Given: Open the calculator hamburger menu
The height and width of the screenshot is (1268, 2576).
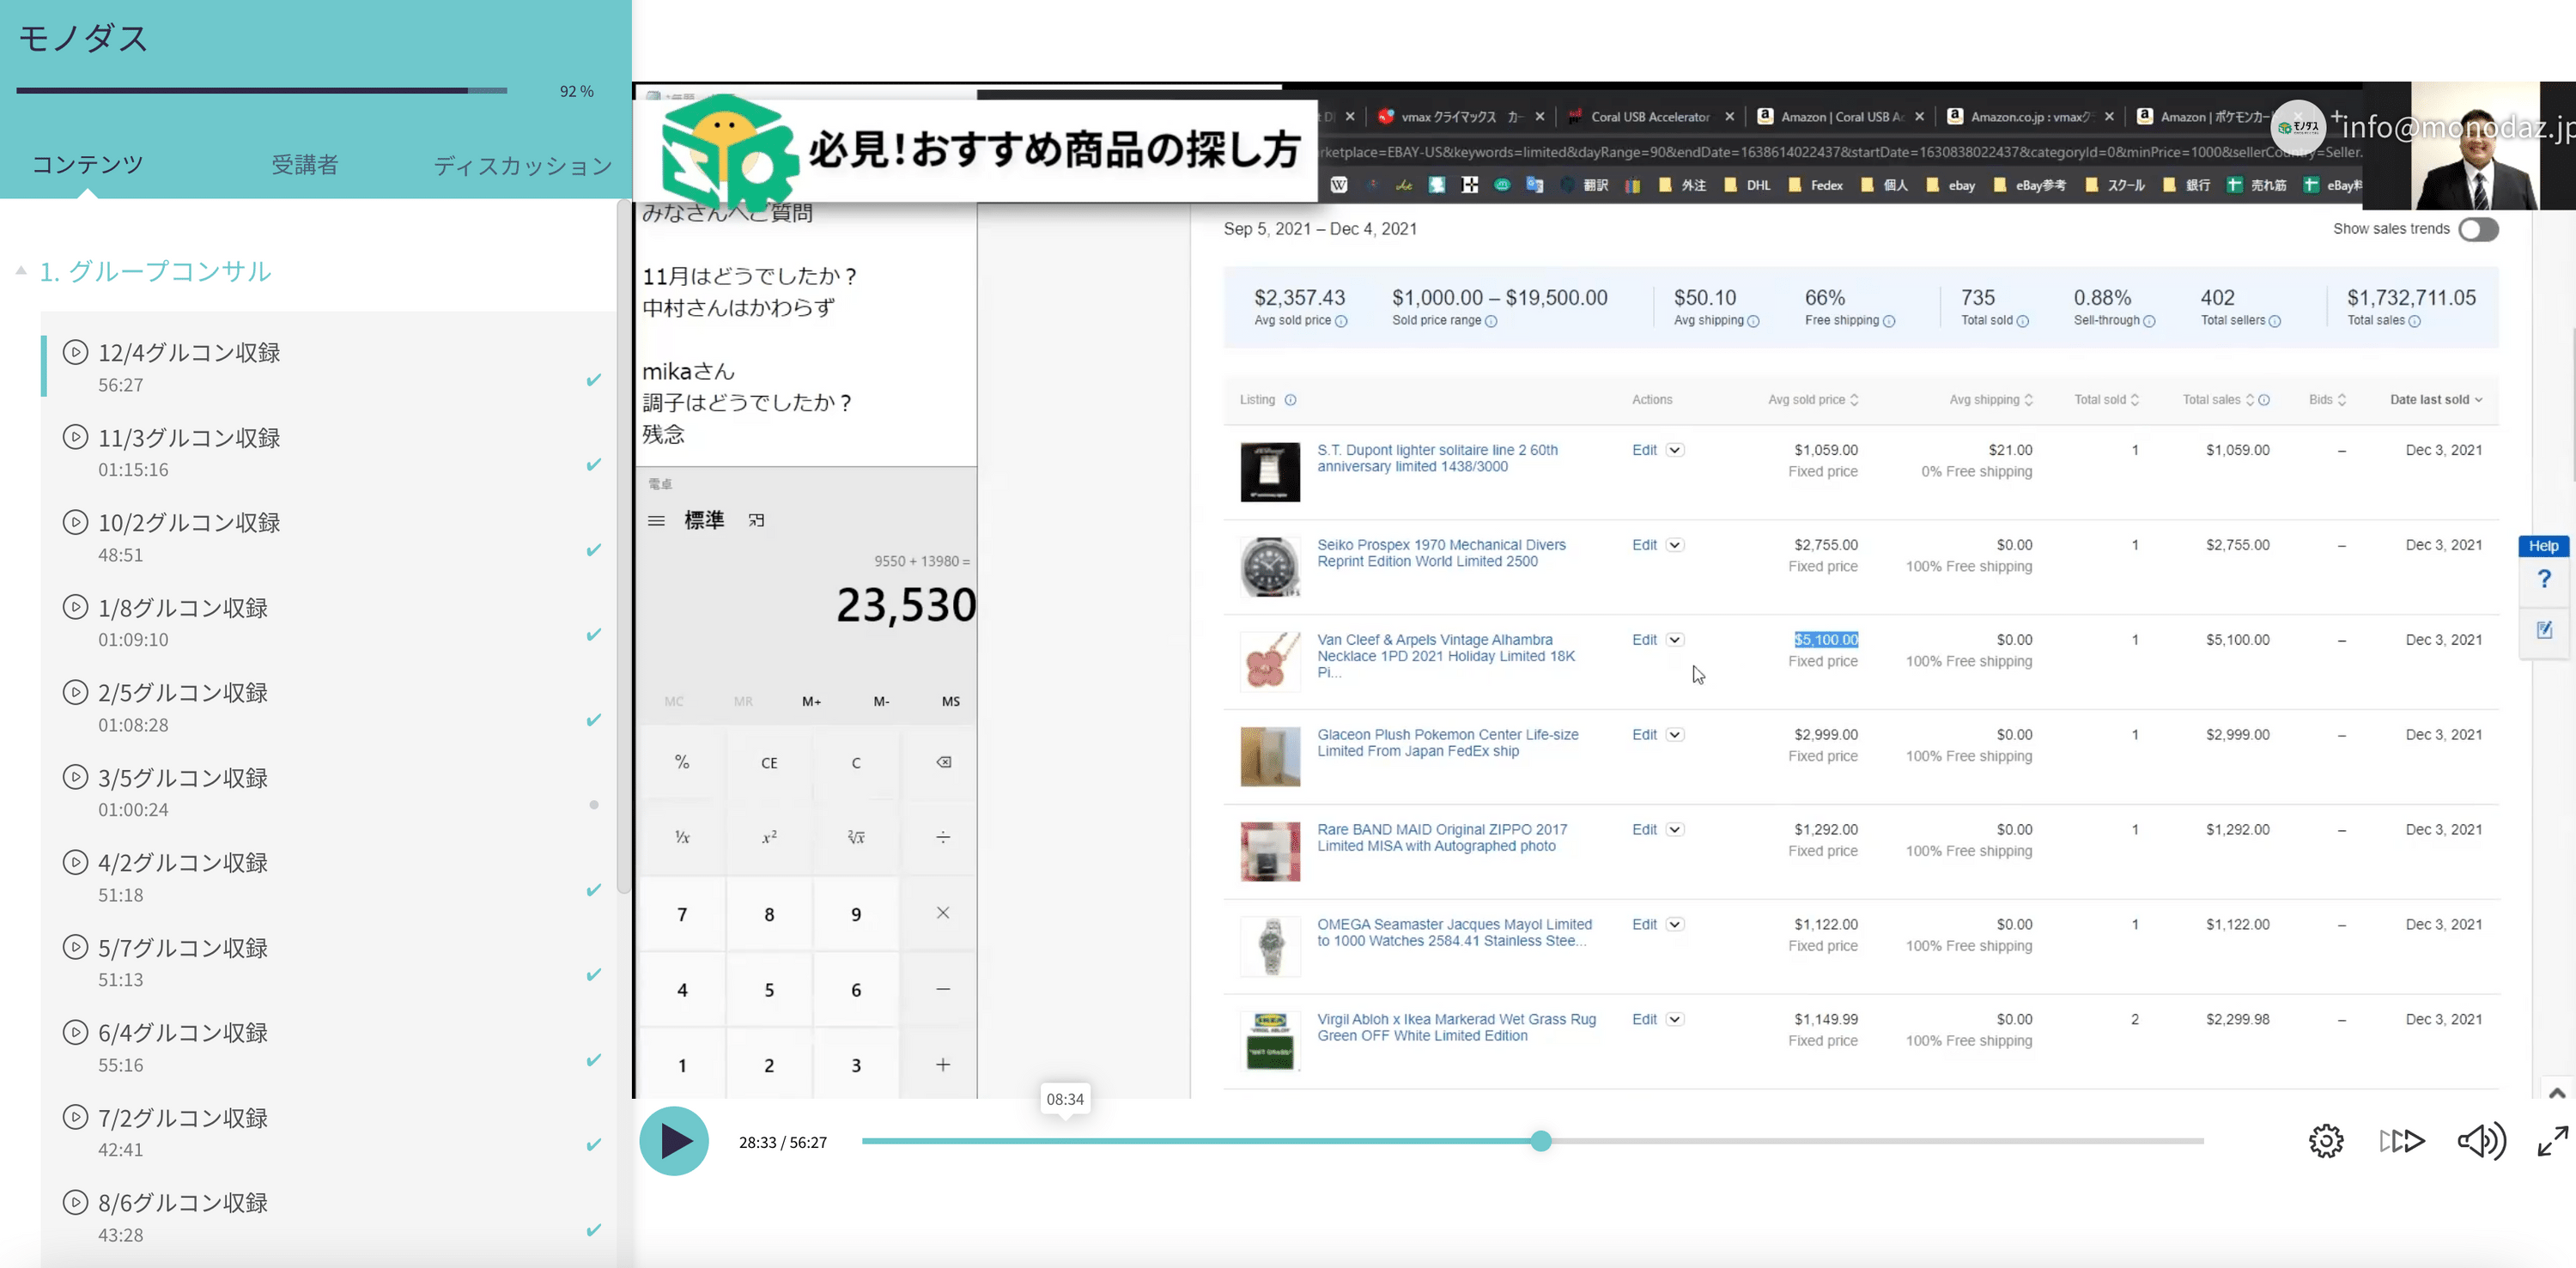Looking at the screenshot, I should tap(656, 520).
